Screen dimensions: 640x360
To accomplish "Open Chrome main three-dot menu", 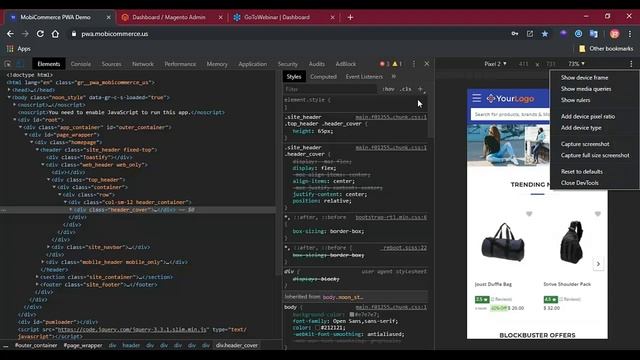I will tap(630, 34).
